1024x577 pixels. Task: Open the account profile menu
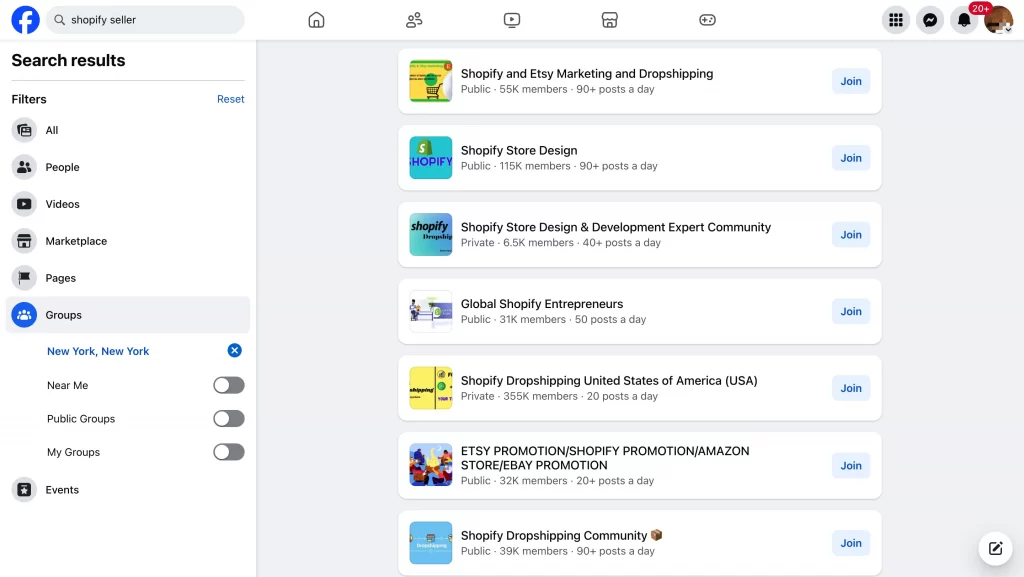pos(998,20)
